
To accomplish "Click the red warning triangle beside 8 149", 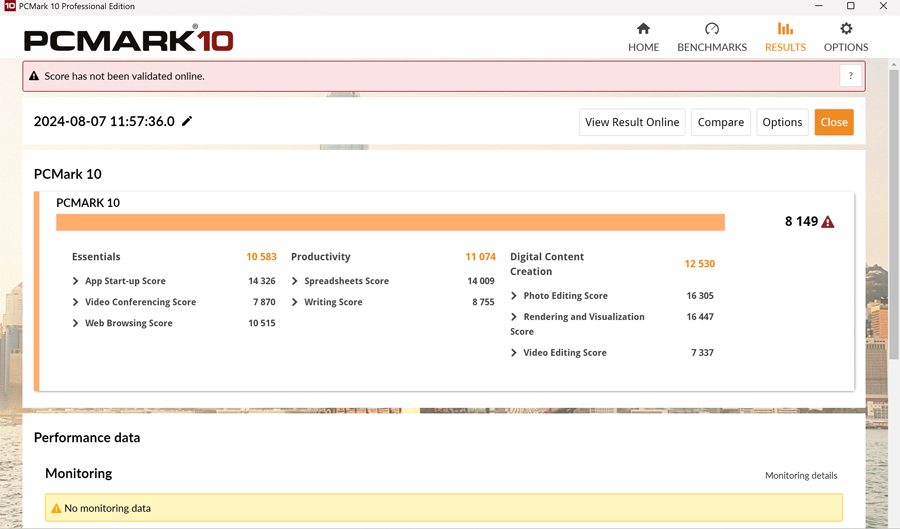I will coord(828,222).
